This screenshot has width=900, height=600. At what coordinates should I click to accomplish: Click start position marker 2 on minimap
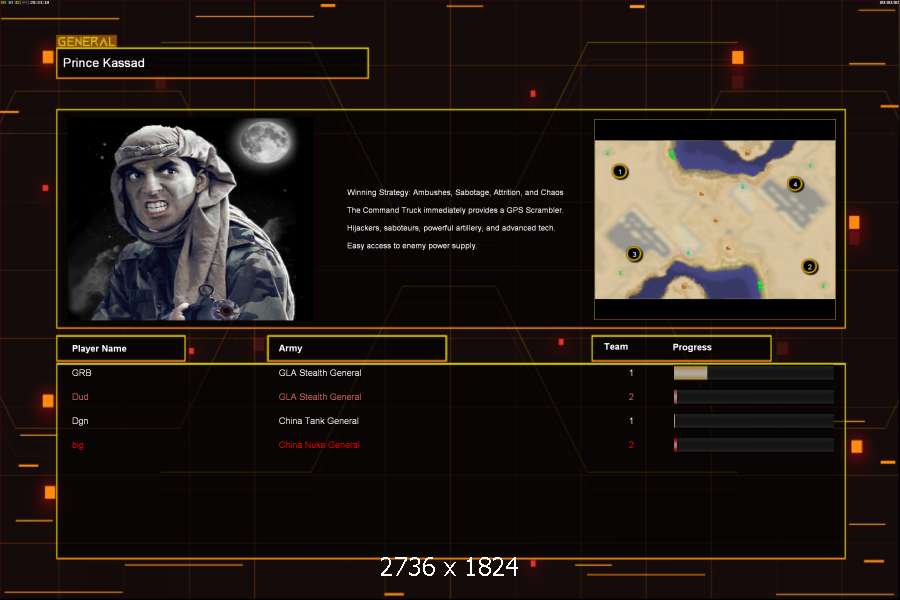pyautogui.click(x=810, y=266)
